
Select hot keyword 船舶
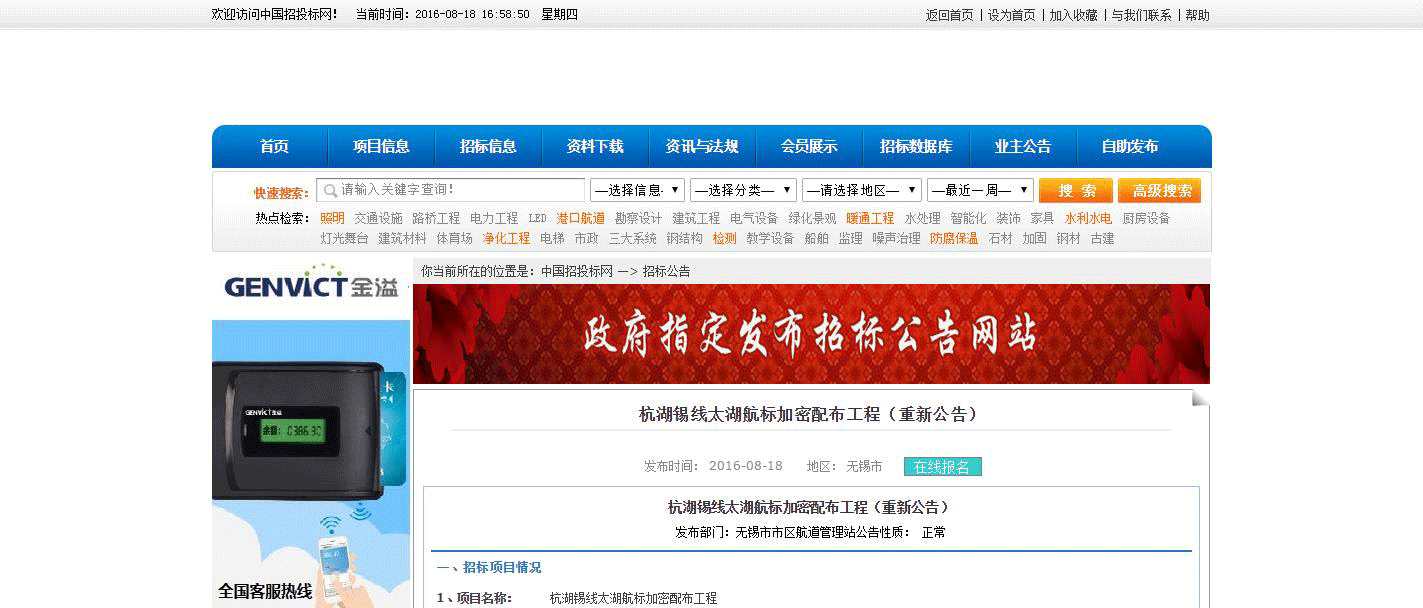pyautogui.click(x=816, y=238)
